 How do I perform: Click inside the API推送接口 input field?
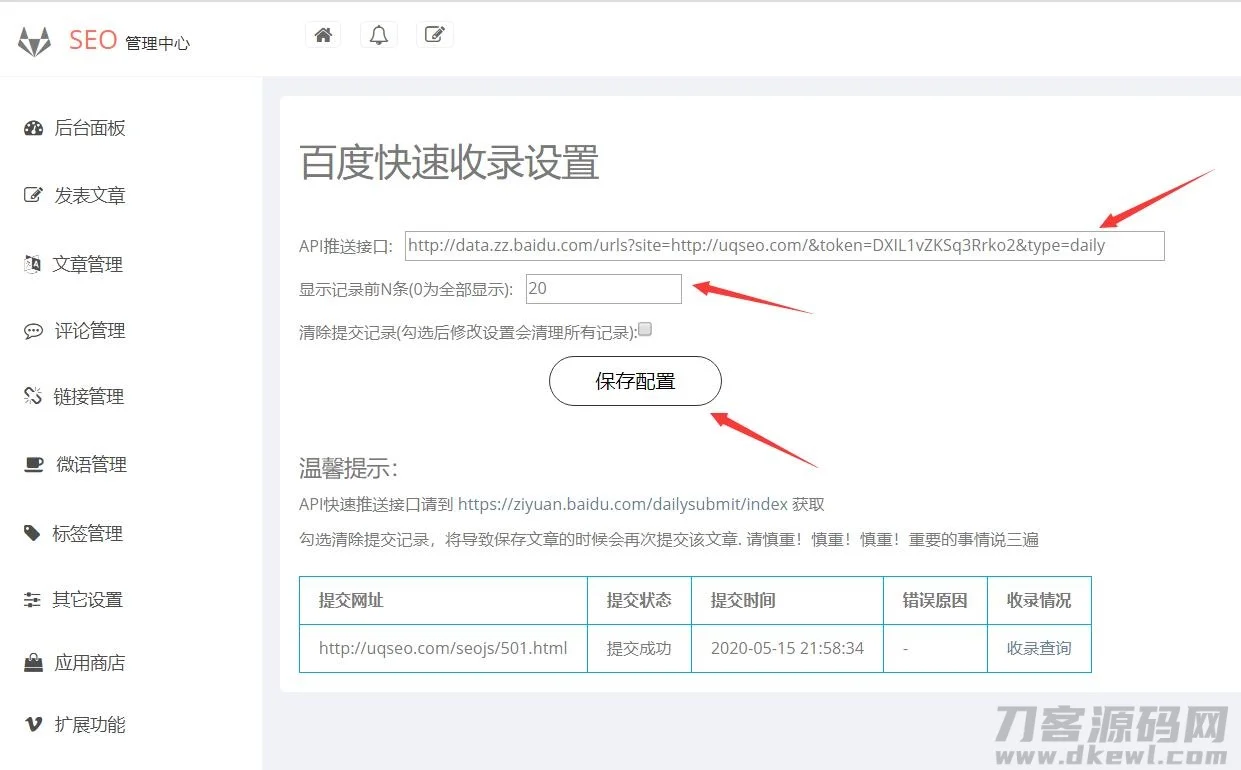click(x=784, y=245)
